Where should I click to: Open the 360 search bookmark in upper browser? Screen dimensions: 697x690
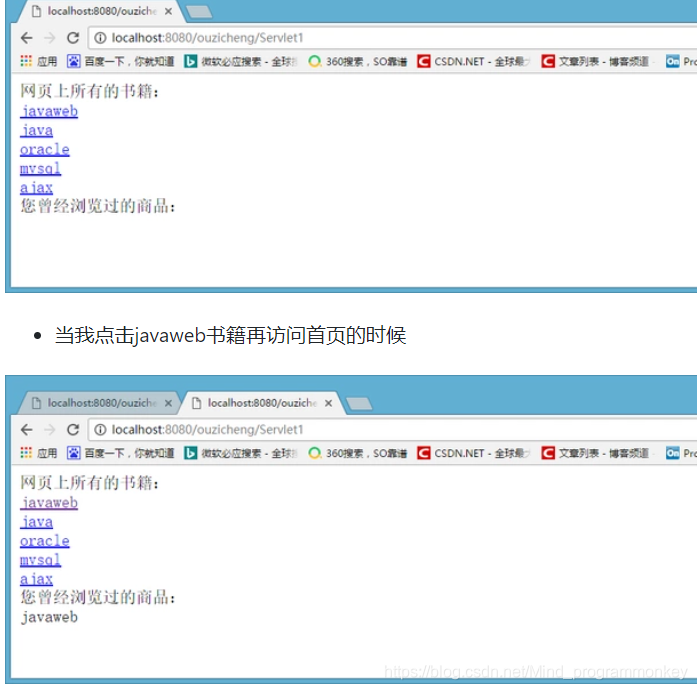[358, 61]
